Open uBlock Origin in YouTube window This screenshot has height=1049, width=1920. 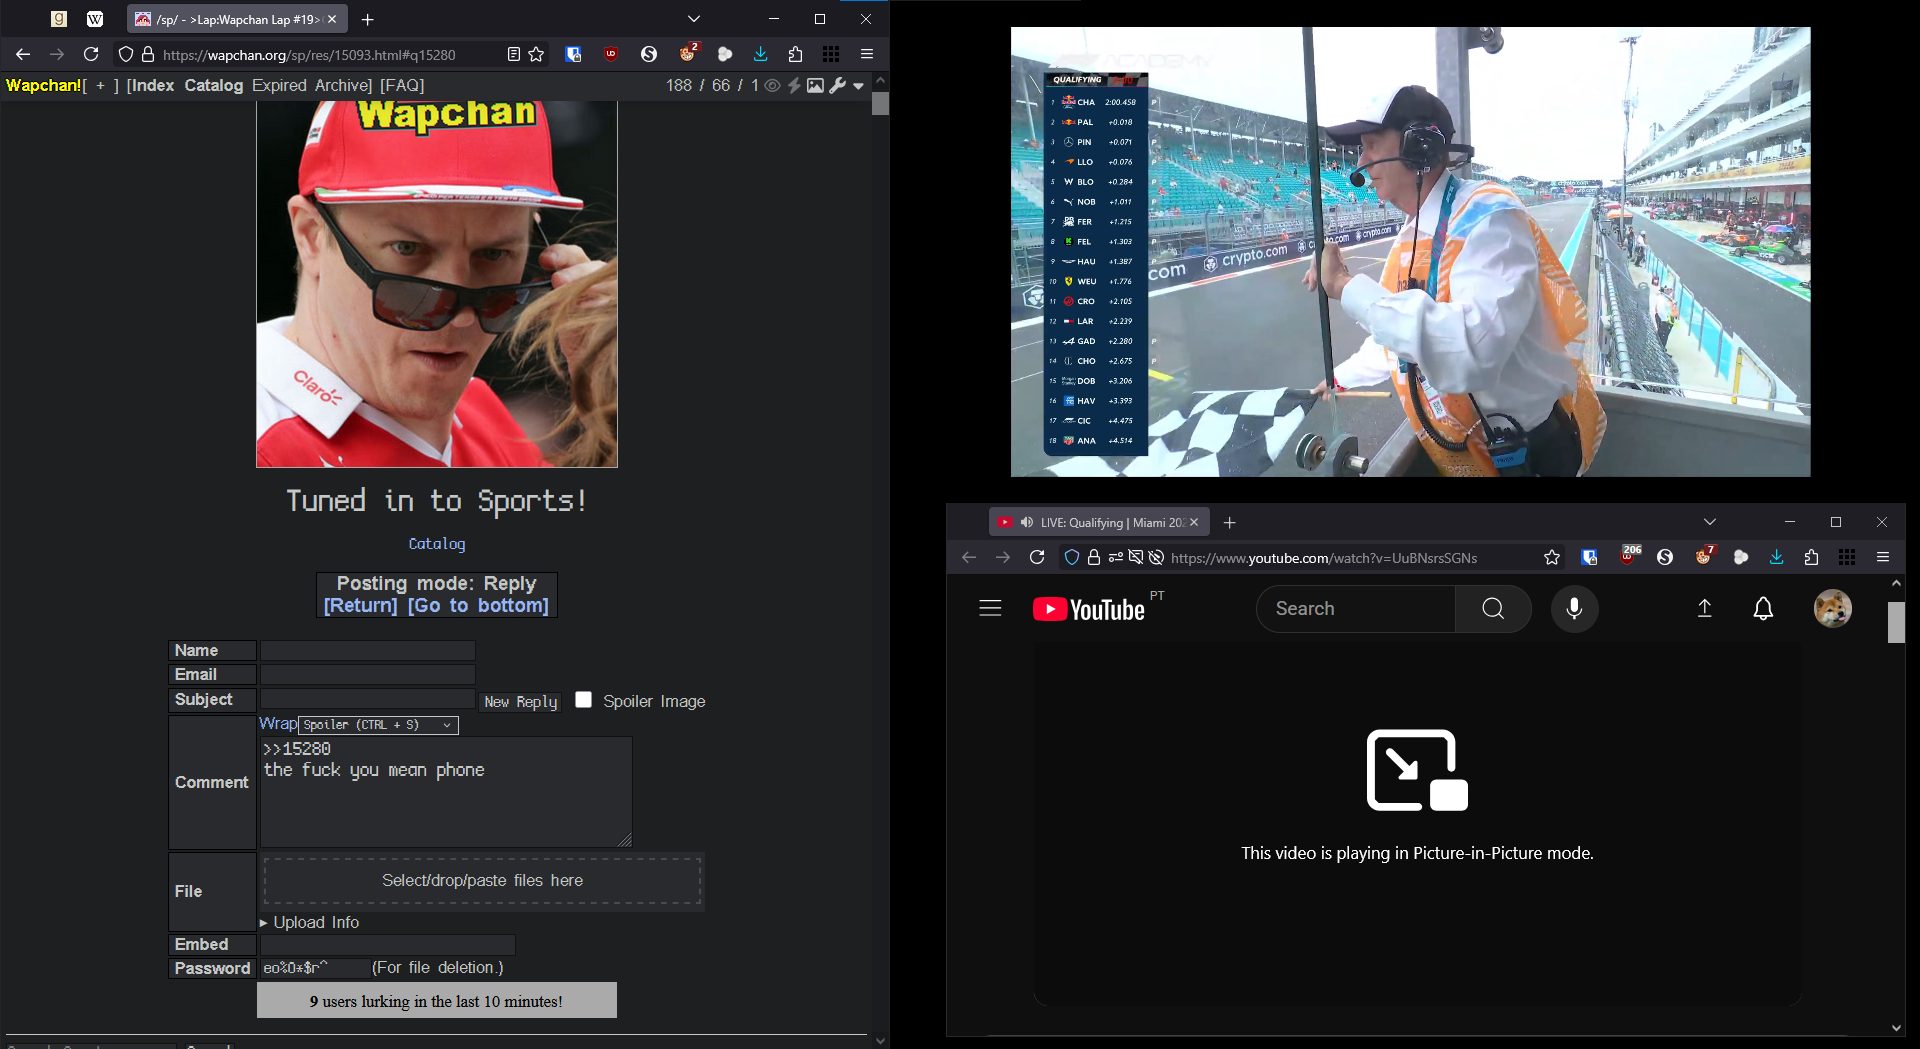(x=1630, y=557)
